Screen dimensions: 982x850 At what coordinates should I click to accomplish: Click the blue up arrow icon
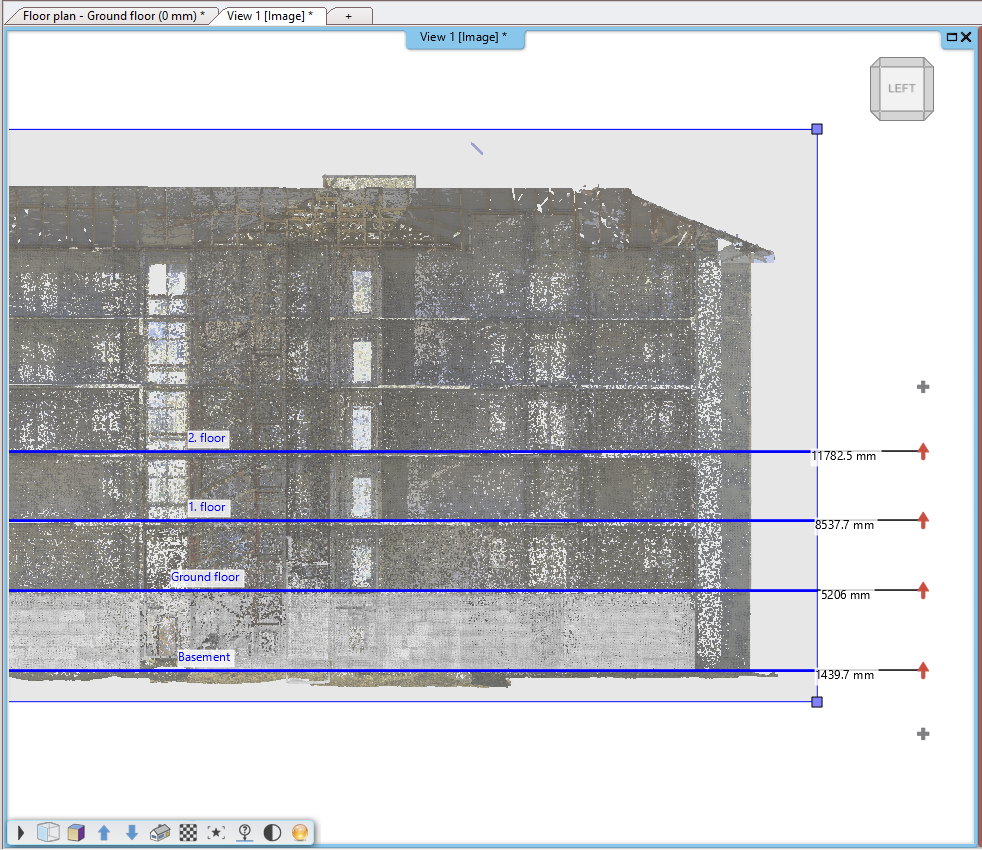tap(104, 832)
